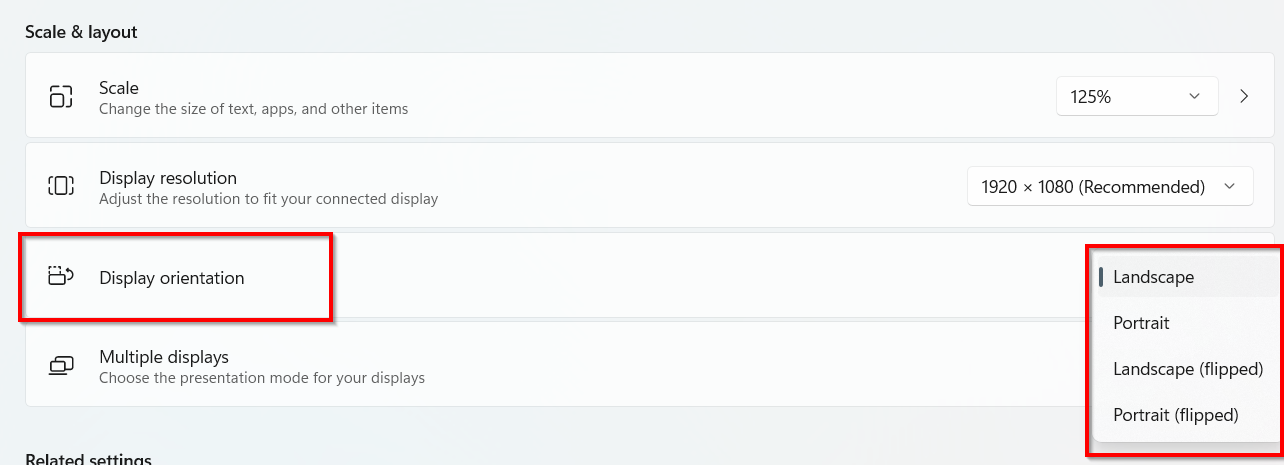Select the Landscape orientation option
The height and width of the screenshot is (465, 1284).
point(1153,277)
